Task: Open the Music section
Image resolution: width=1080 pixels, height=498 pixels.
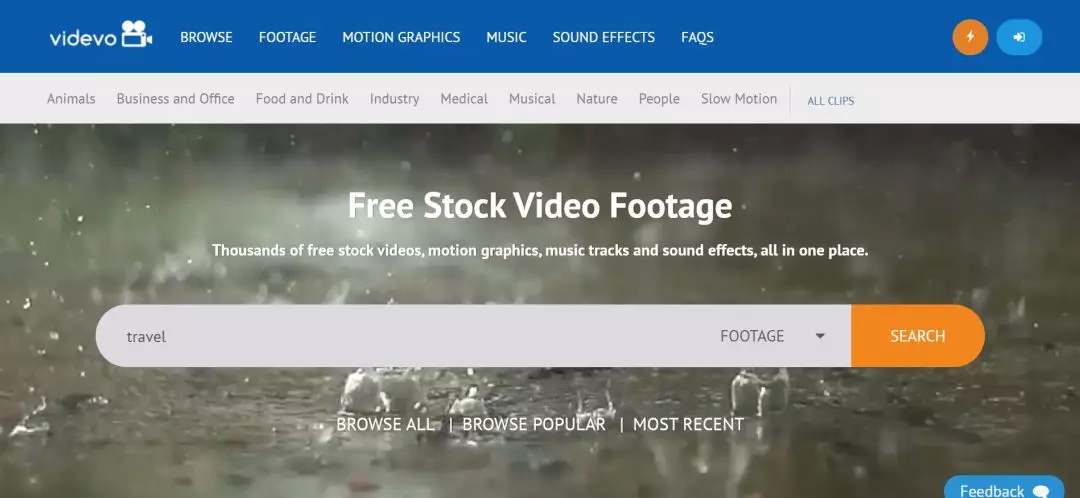Action: 506,37
